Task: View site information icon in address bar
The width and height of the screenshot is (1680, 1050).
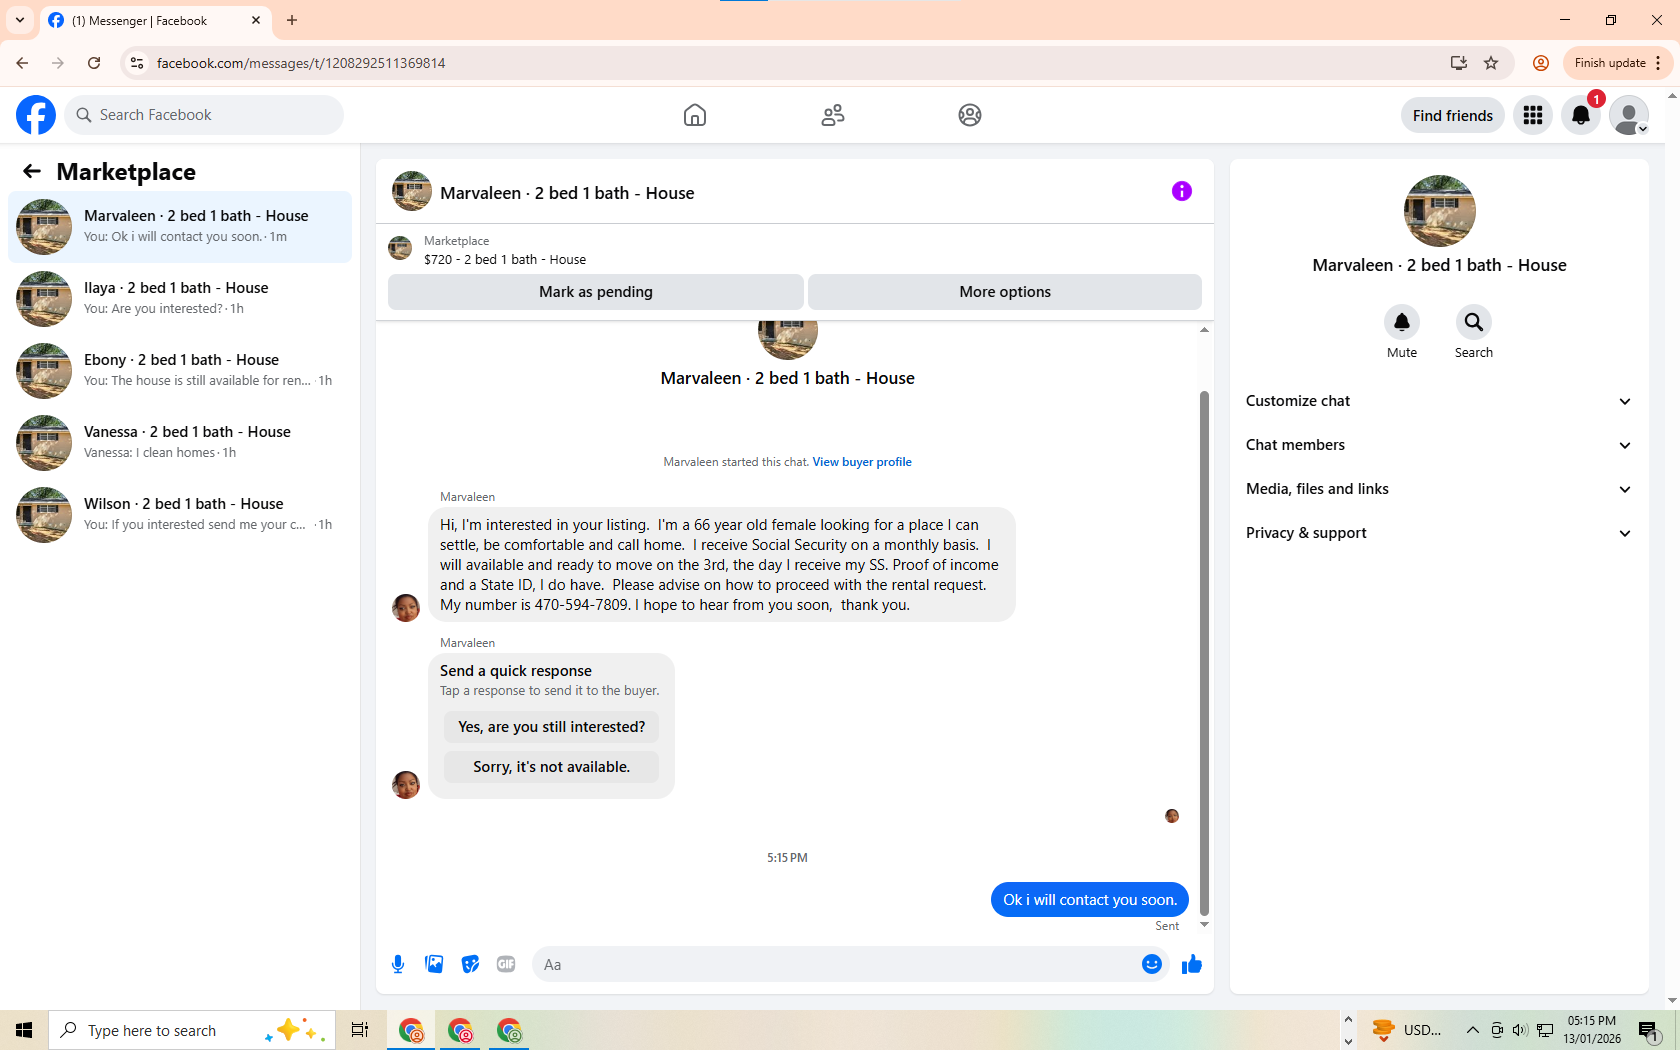Action: pos(137,63)
